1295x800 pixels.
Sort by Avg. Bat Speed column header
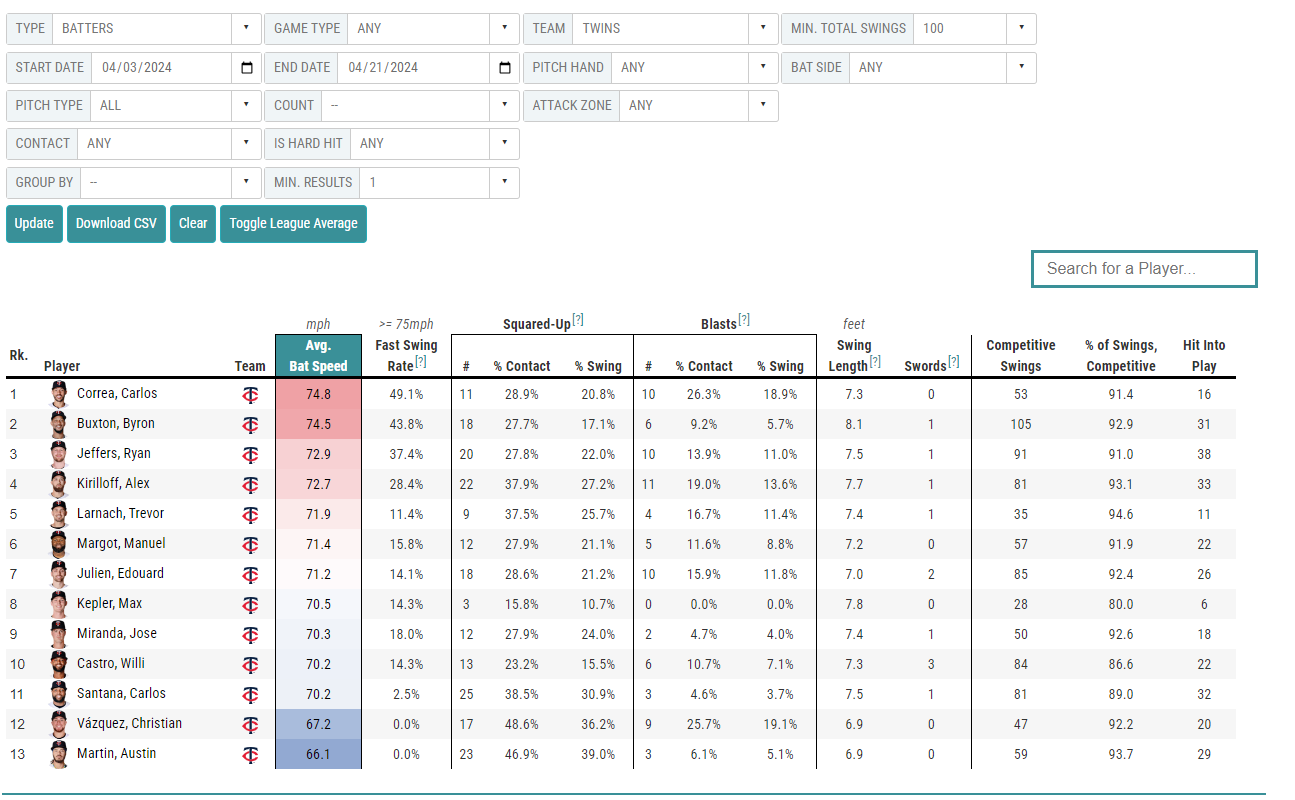pos(318,355)
